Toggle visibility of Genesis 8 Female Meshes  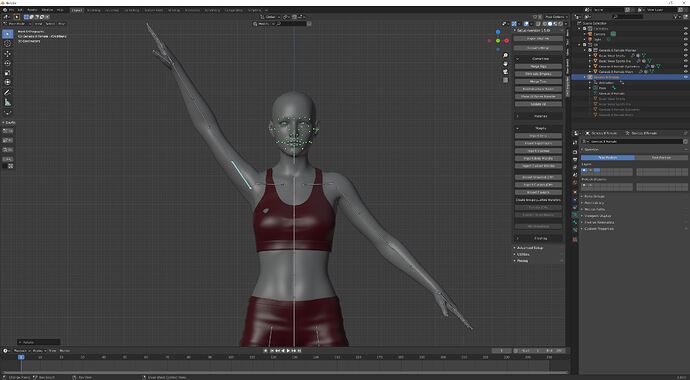pos(686,50)
